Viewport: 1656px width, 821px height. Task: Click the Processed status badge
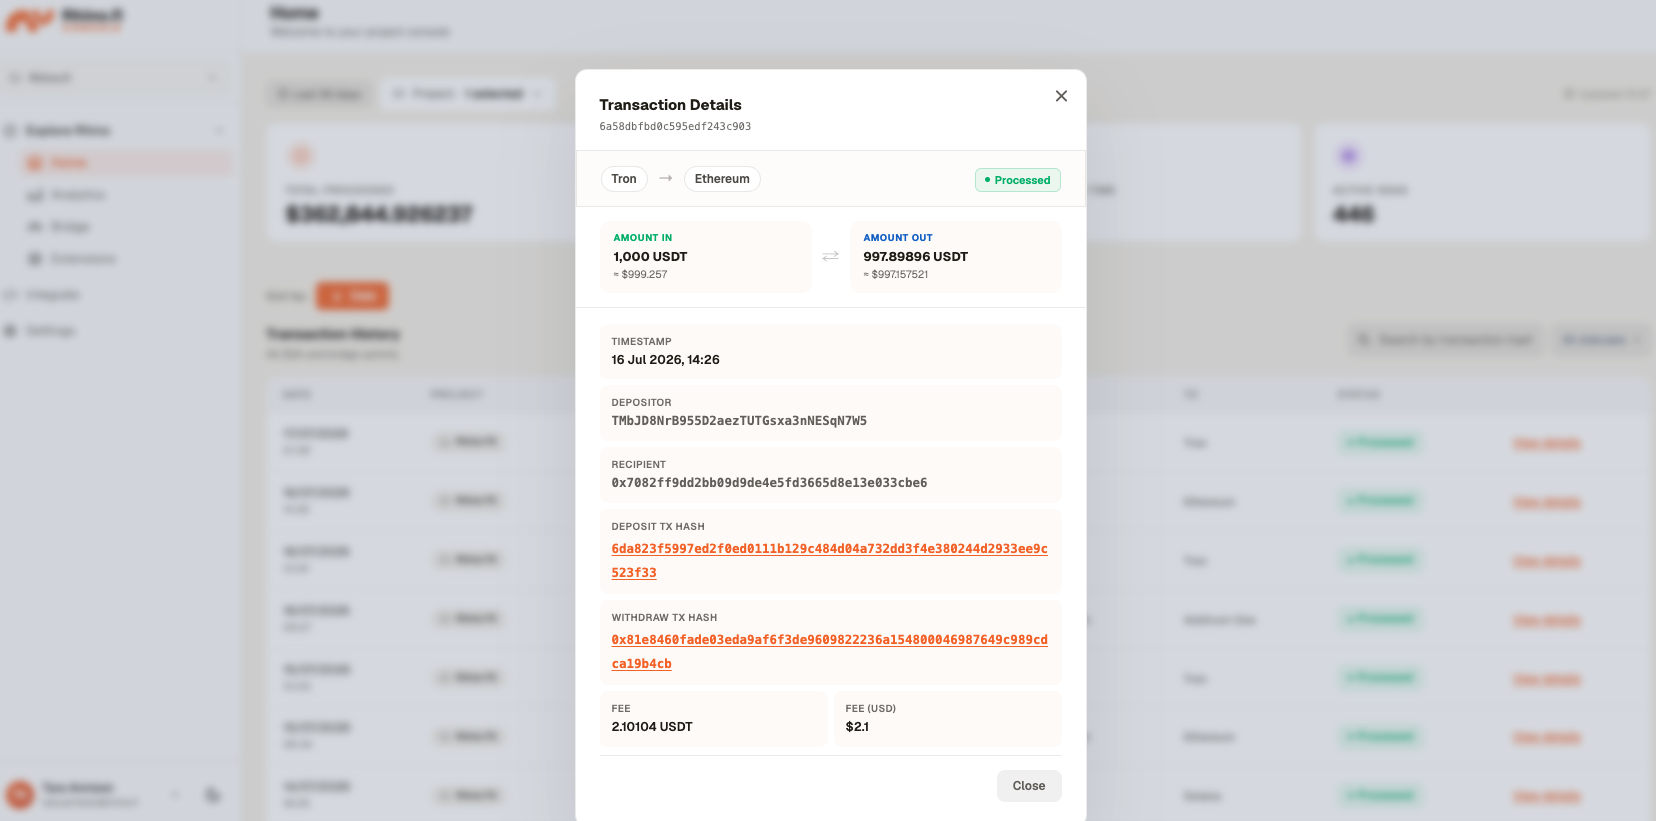(1018, 180)
